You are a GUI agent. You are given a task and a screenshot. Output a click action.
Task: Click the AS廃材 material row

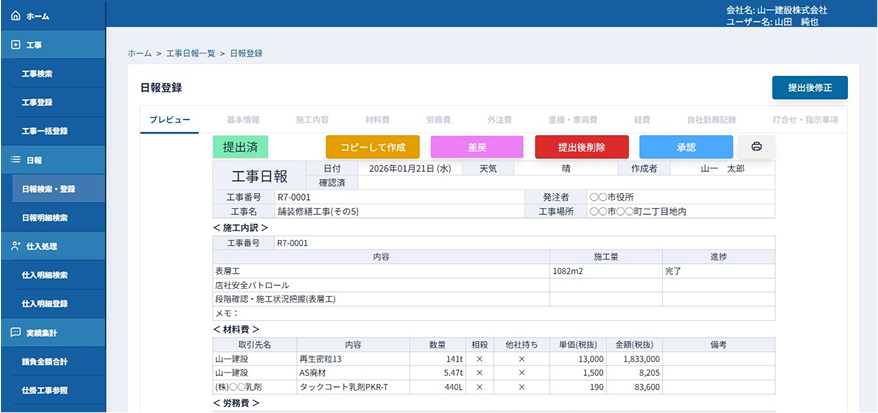coord(494,373)
